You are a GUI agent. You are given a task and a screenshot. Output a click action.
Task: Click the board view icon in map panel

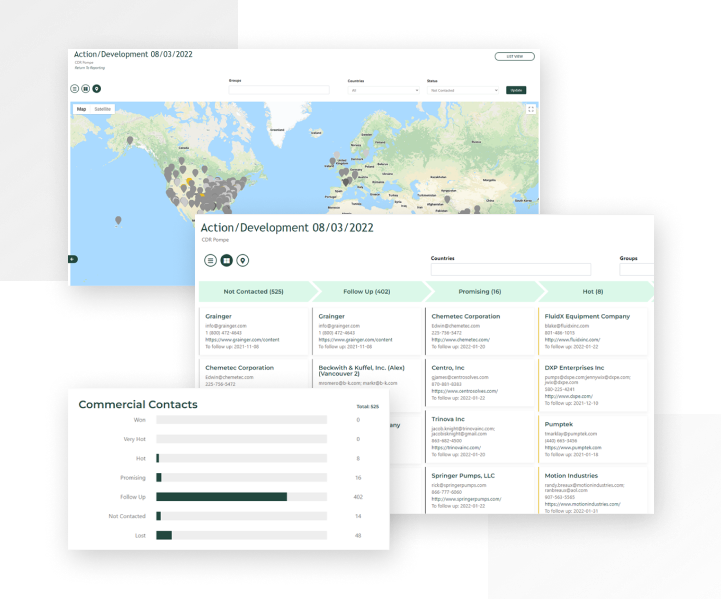point(85,89)
